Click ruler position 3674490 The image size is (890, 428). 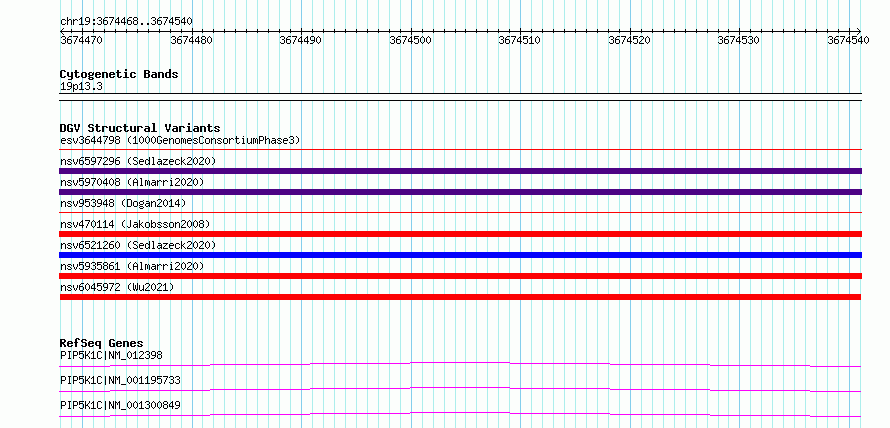click(301, 40)
